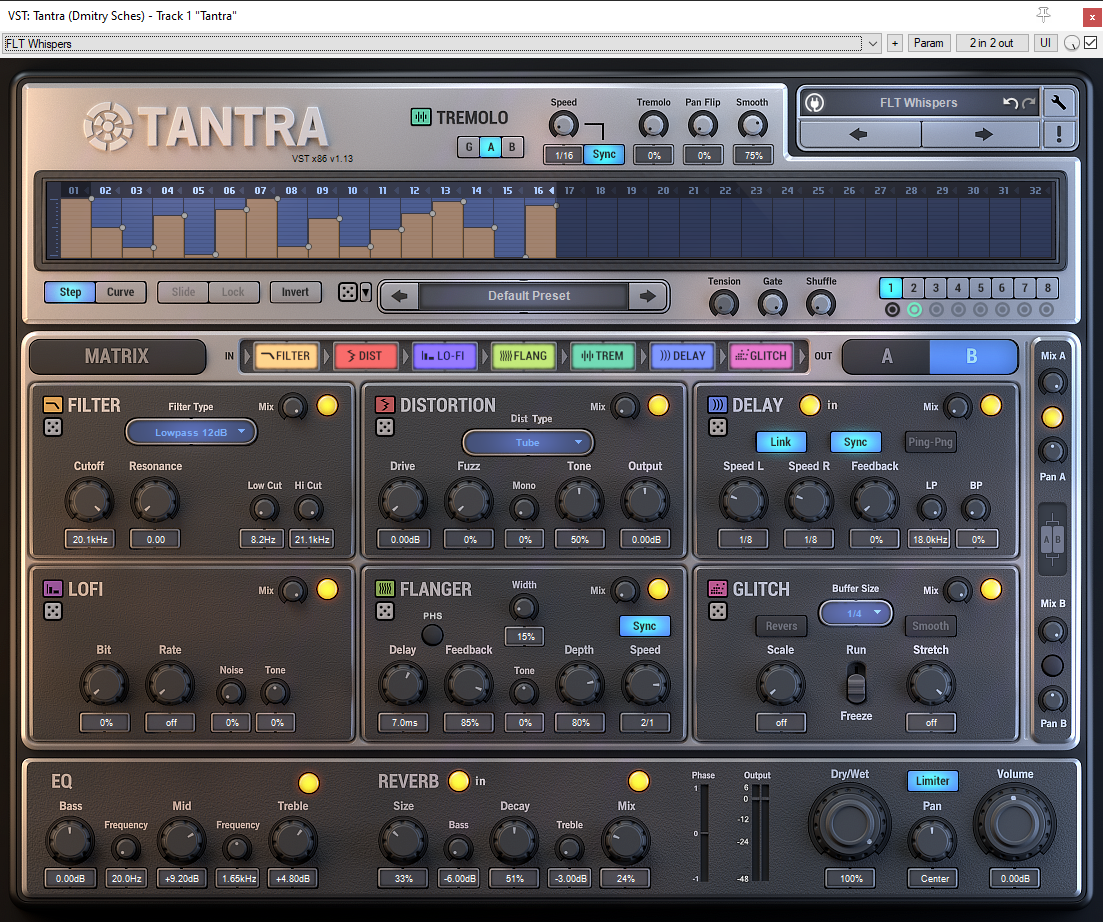The height and width of the screenshot is (922, 1103).
Task: Click the master Volume knob
Action: point(1014,823)
